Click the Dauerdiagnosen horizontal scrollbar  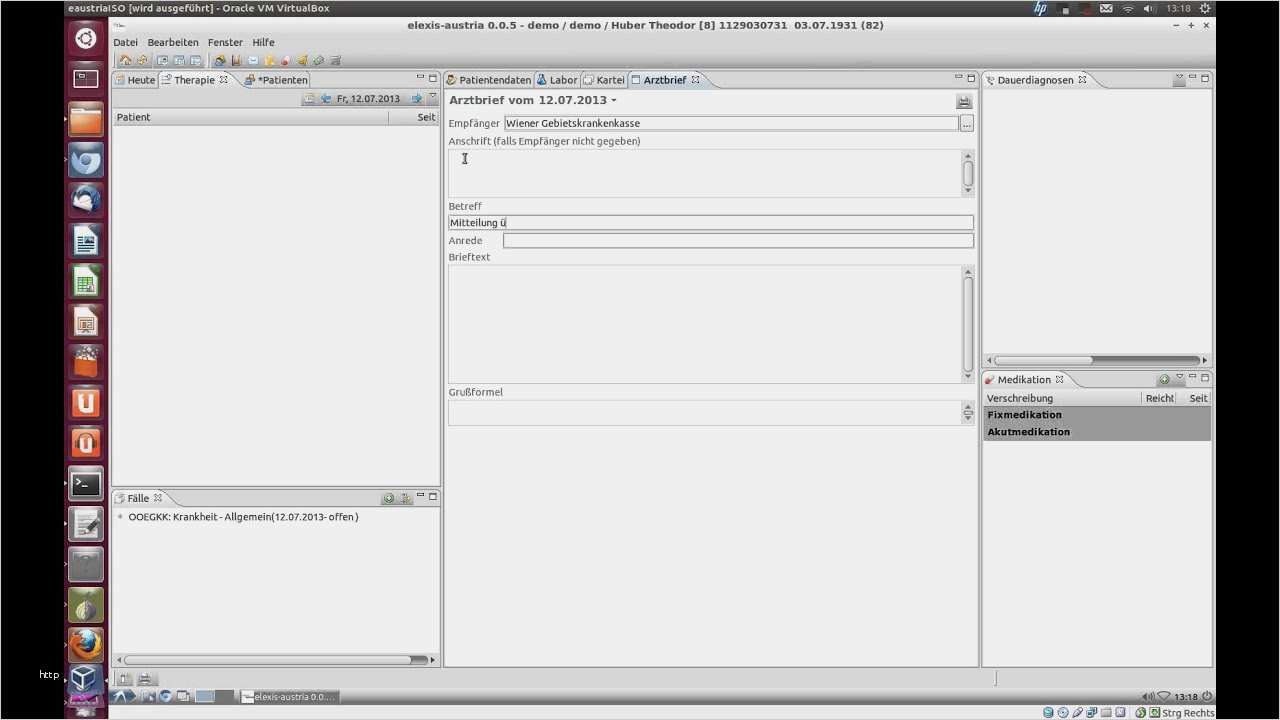(1043, 360)
